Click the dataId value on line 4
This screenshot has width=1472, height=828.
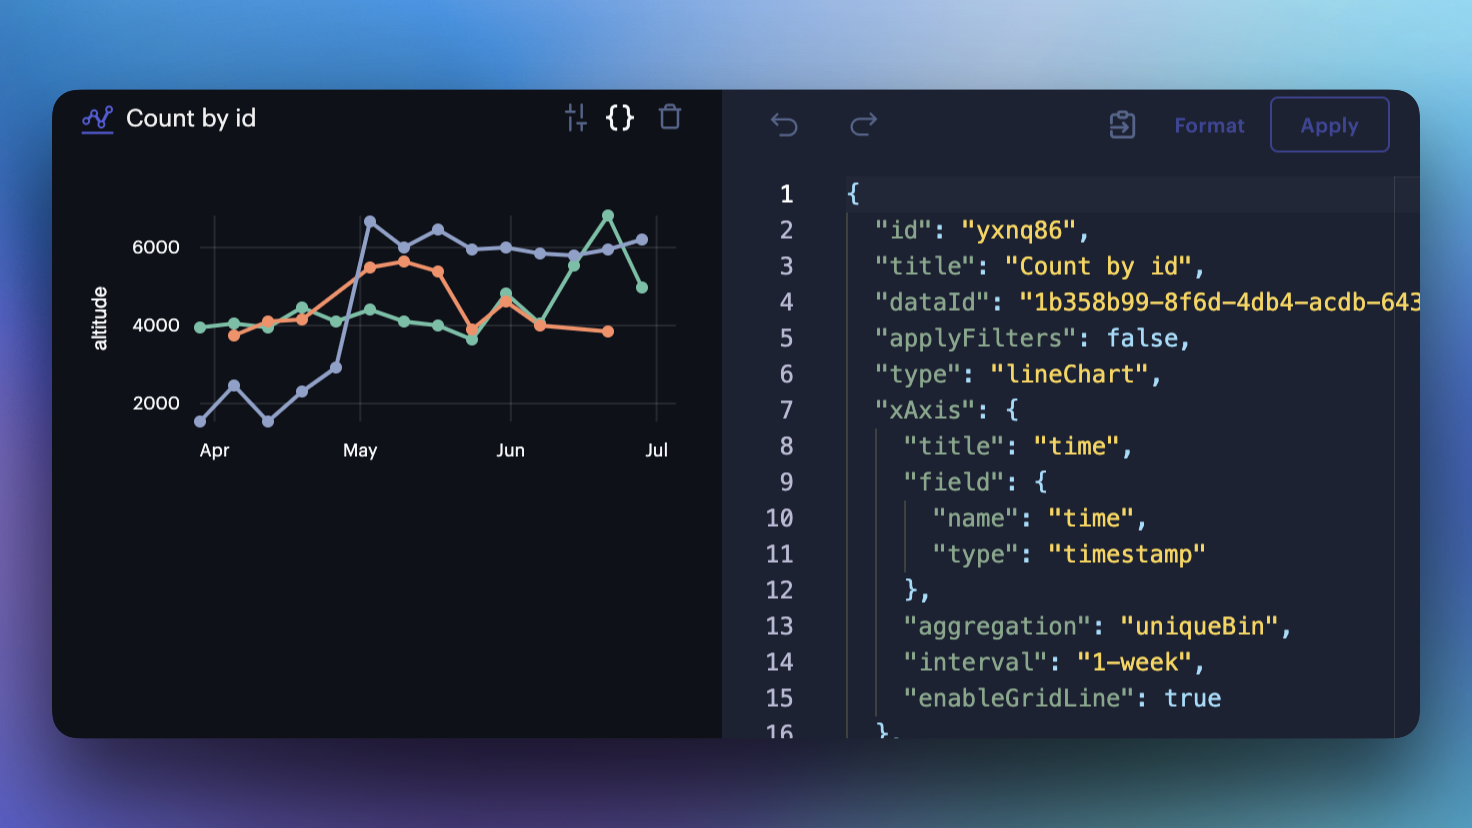1219,303
